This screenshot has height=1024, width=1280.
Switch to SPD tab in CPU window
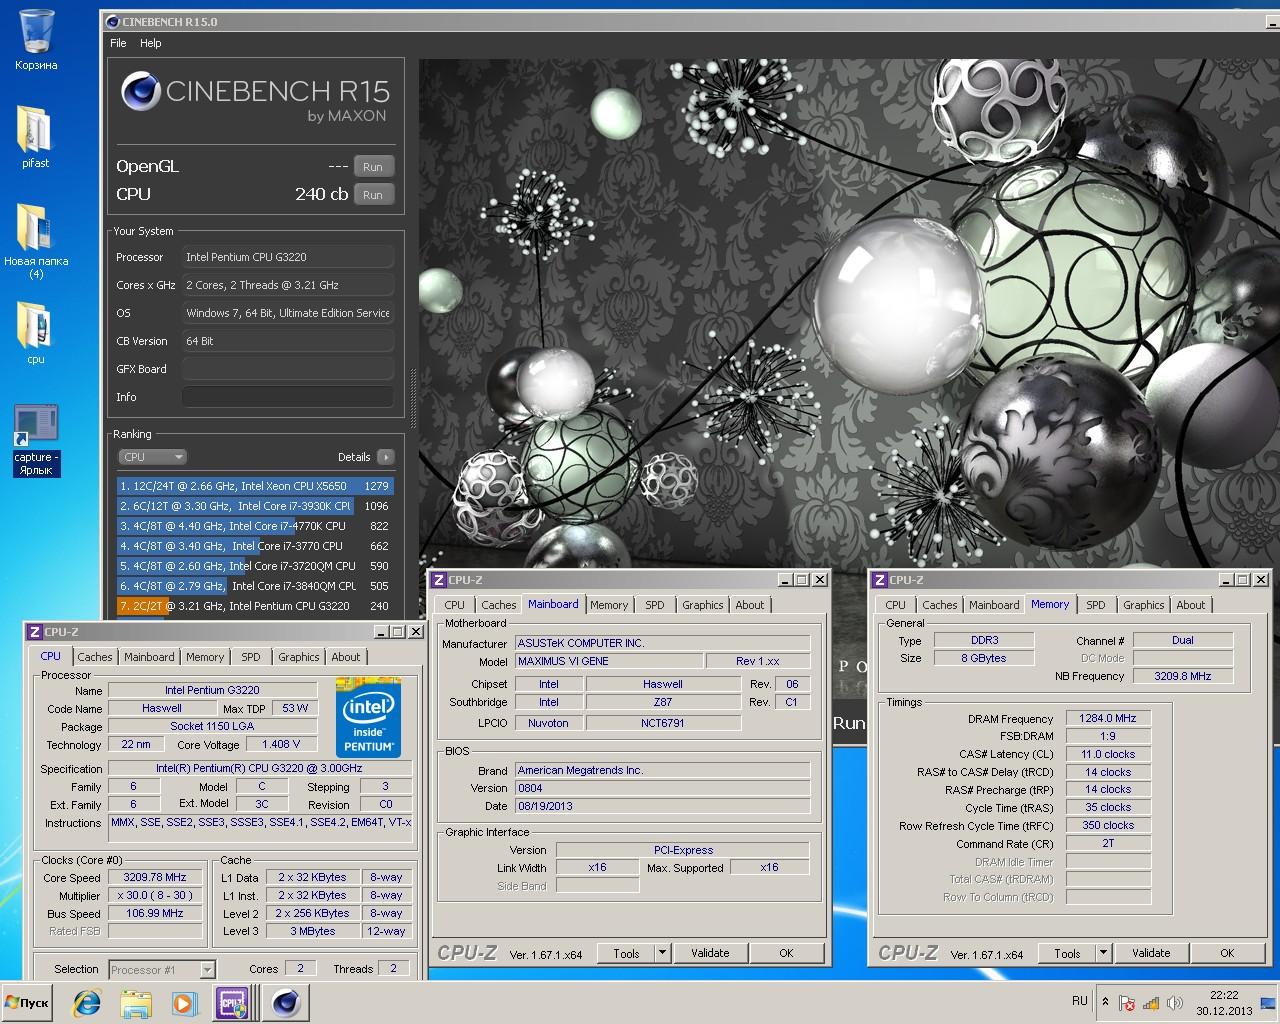click(251, 657)
